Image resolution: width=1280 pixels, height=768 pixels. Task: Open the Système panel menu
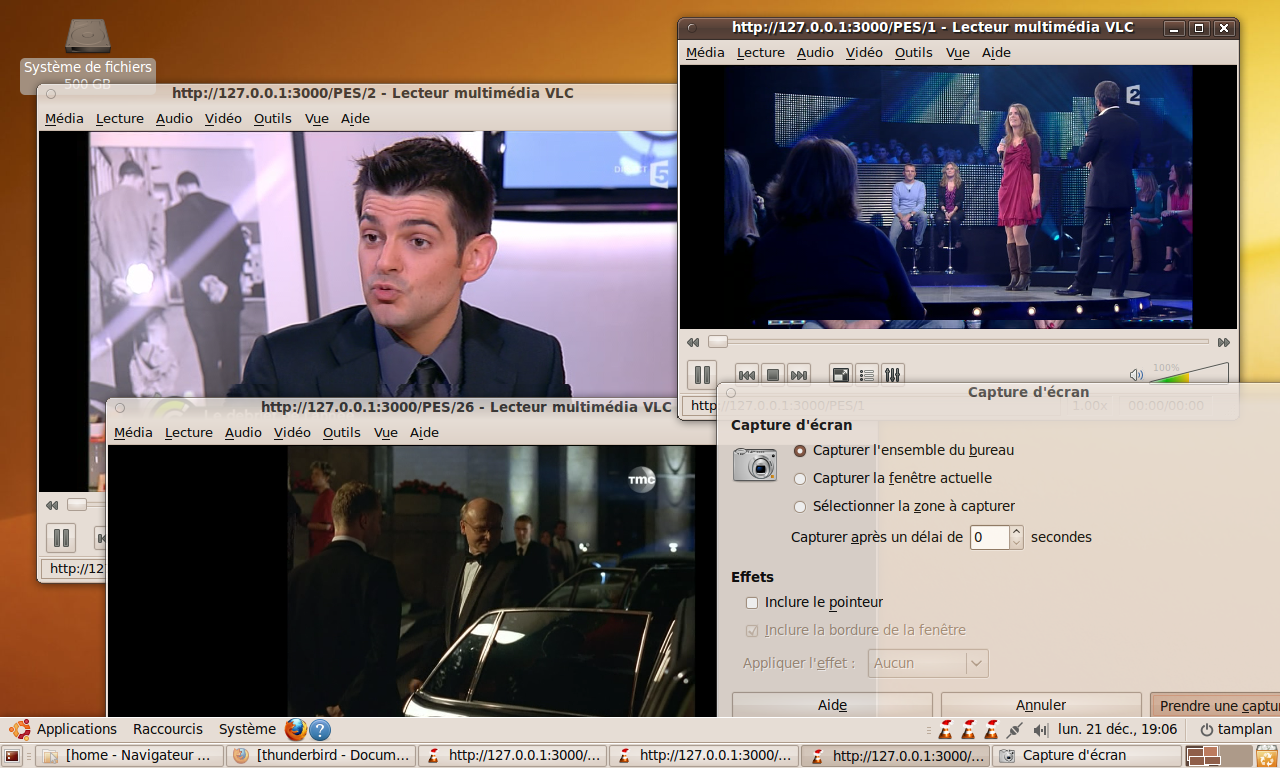247,729
